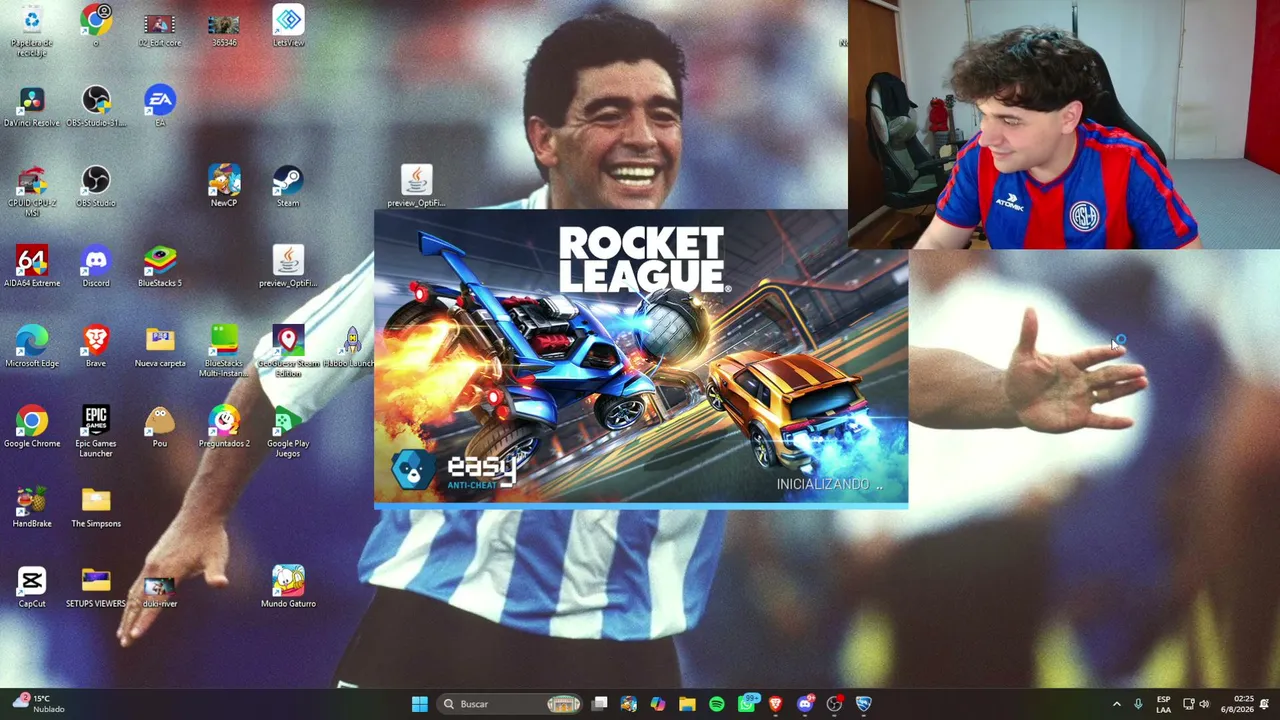Image resolution: width=1280 pixels, height=720 pixels.
Task: Switch to Rocket League on the taskbar
Action: click(x=863, y=704)
